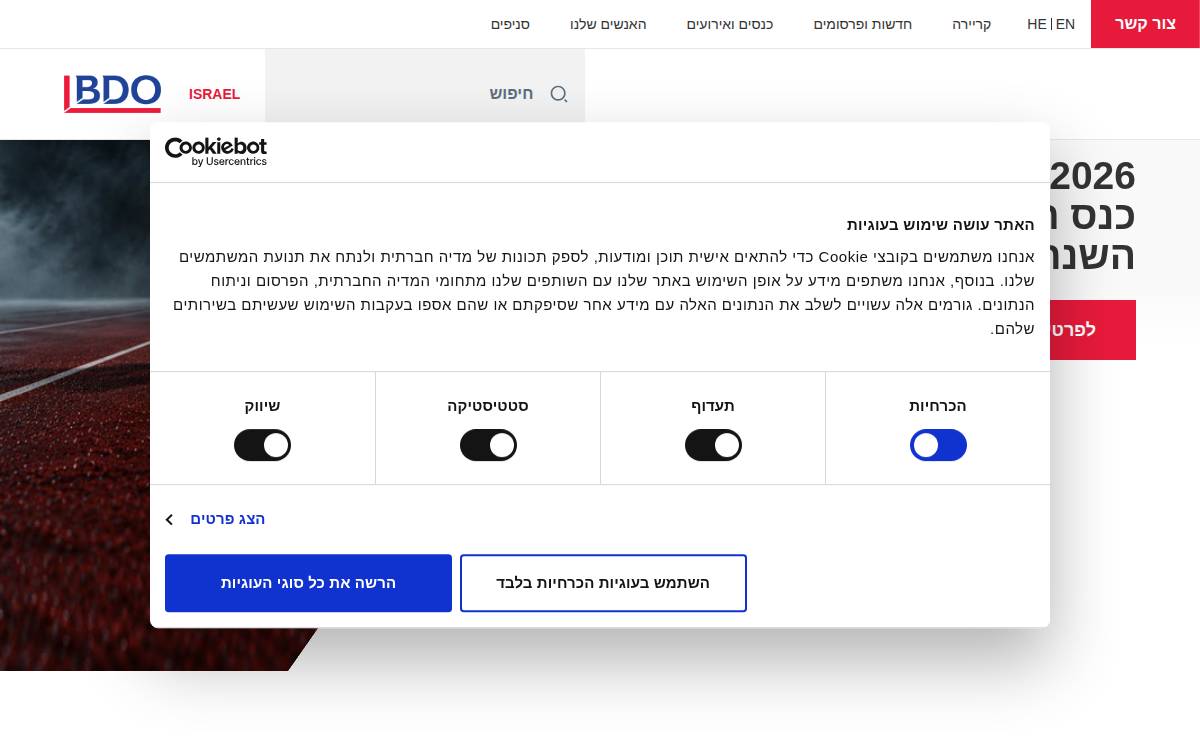The height and width of the screenshot is (750, 1200).
Task: Switch language to HE
Action: point(1037,24)
